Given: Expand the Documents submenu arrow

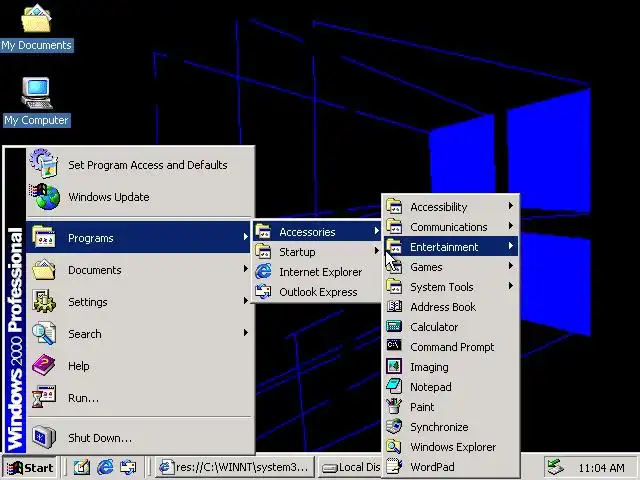Looking at the screenshot, I should tap(245, 269).
